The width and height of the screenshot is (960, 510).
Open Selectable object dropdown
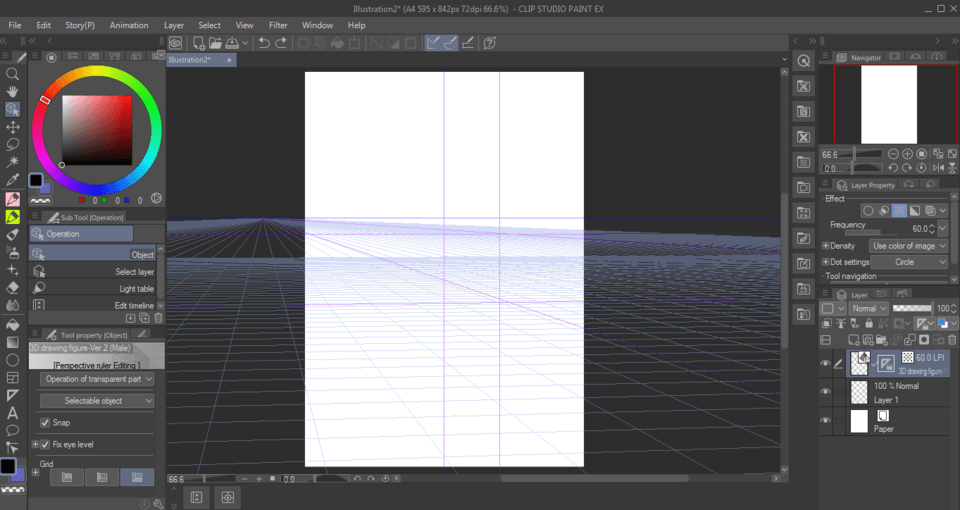pyautogui.click(x=97, y=401)
